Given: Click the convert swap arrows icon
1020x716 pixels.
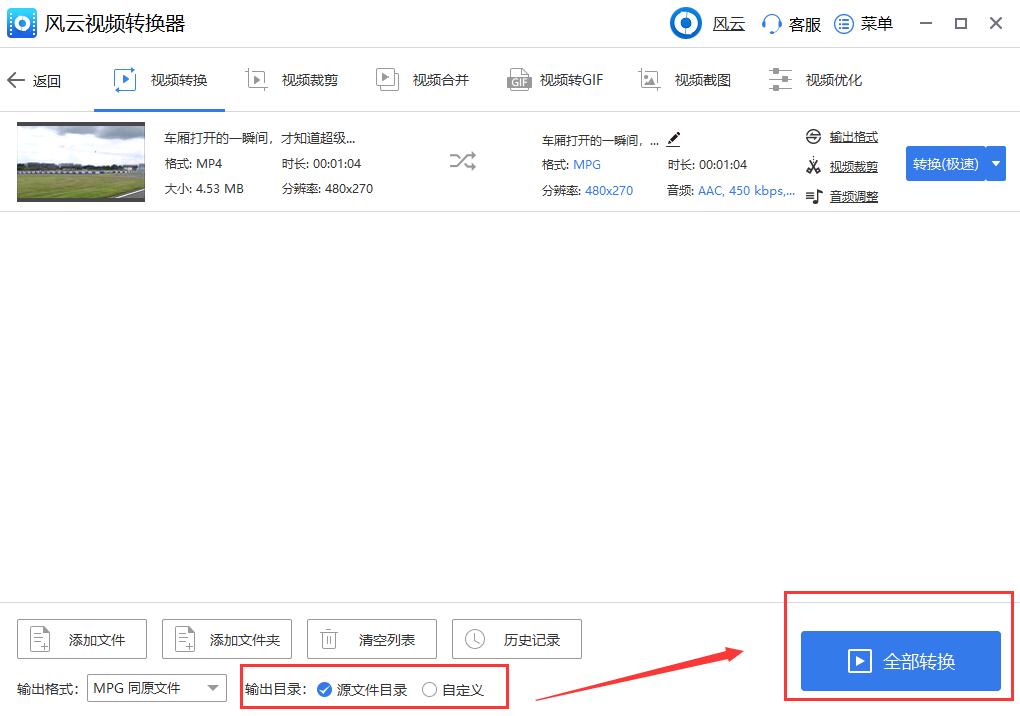Looking at the screenshot, I should click(461, 160).
